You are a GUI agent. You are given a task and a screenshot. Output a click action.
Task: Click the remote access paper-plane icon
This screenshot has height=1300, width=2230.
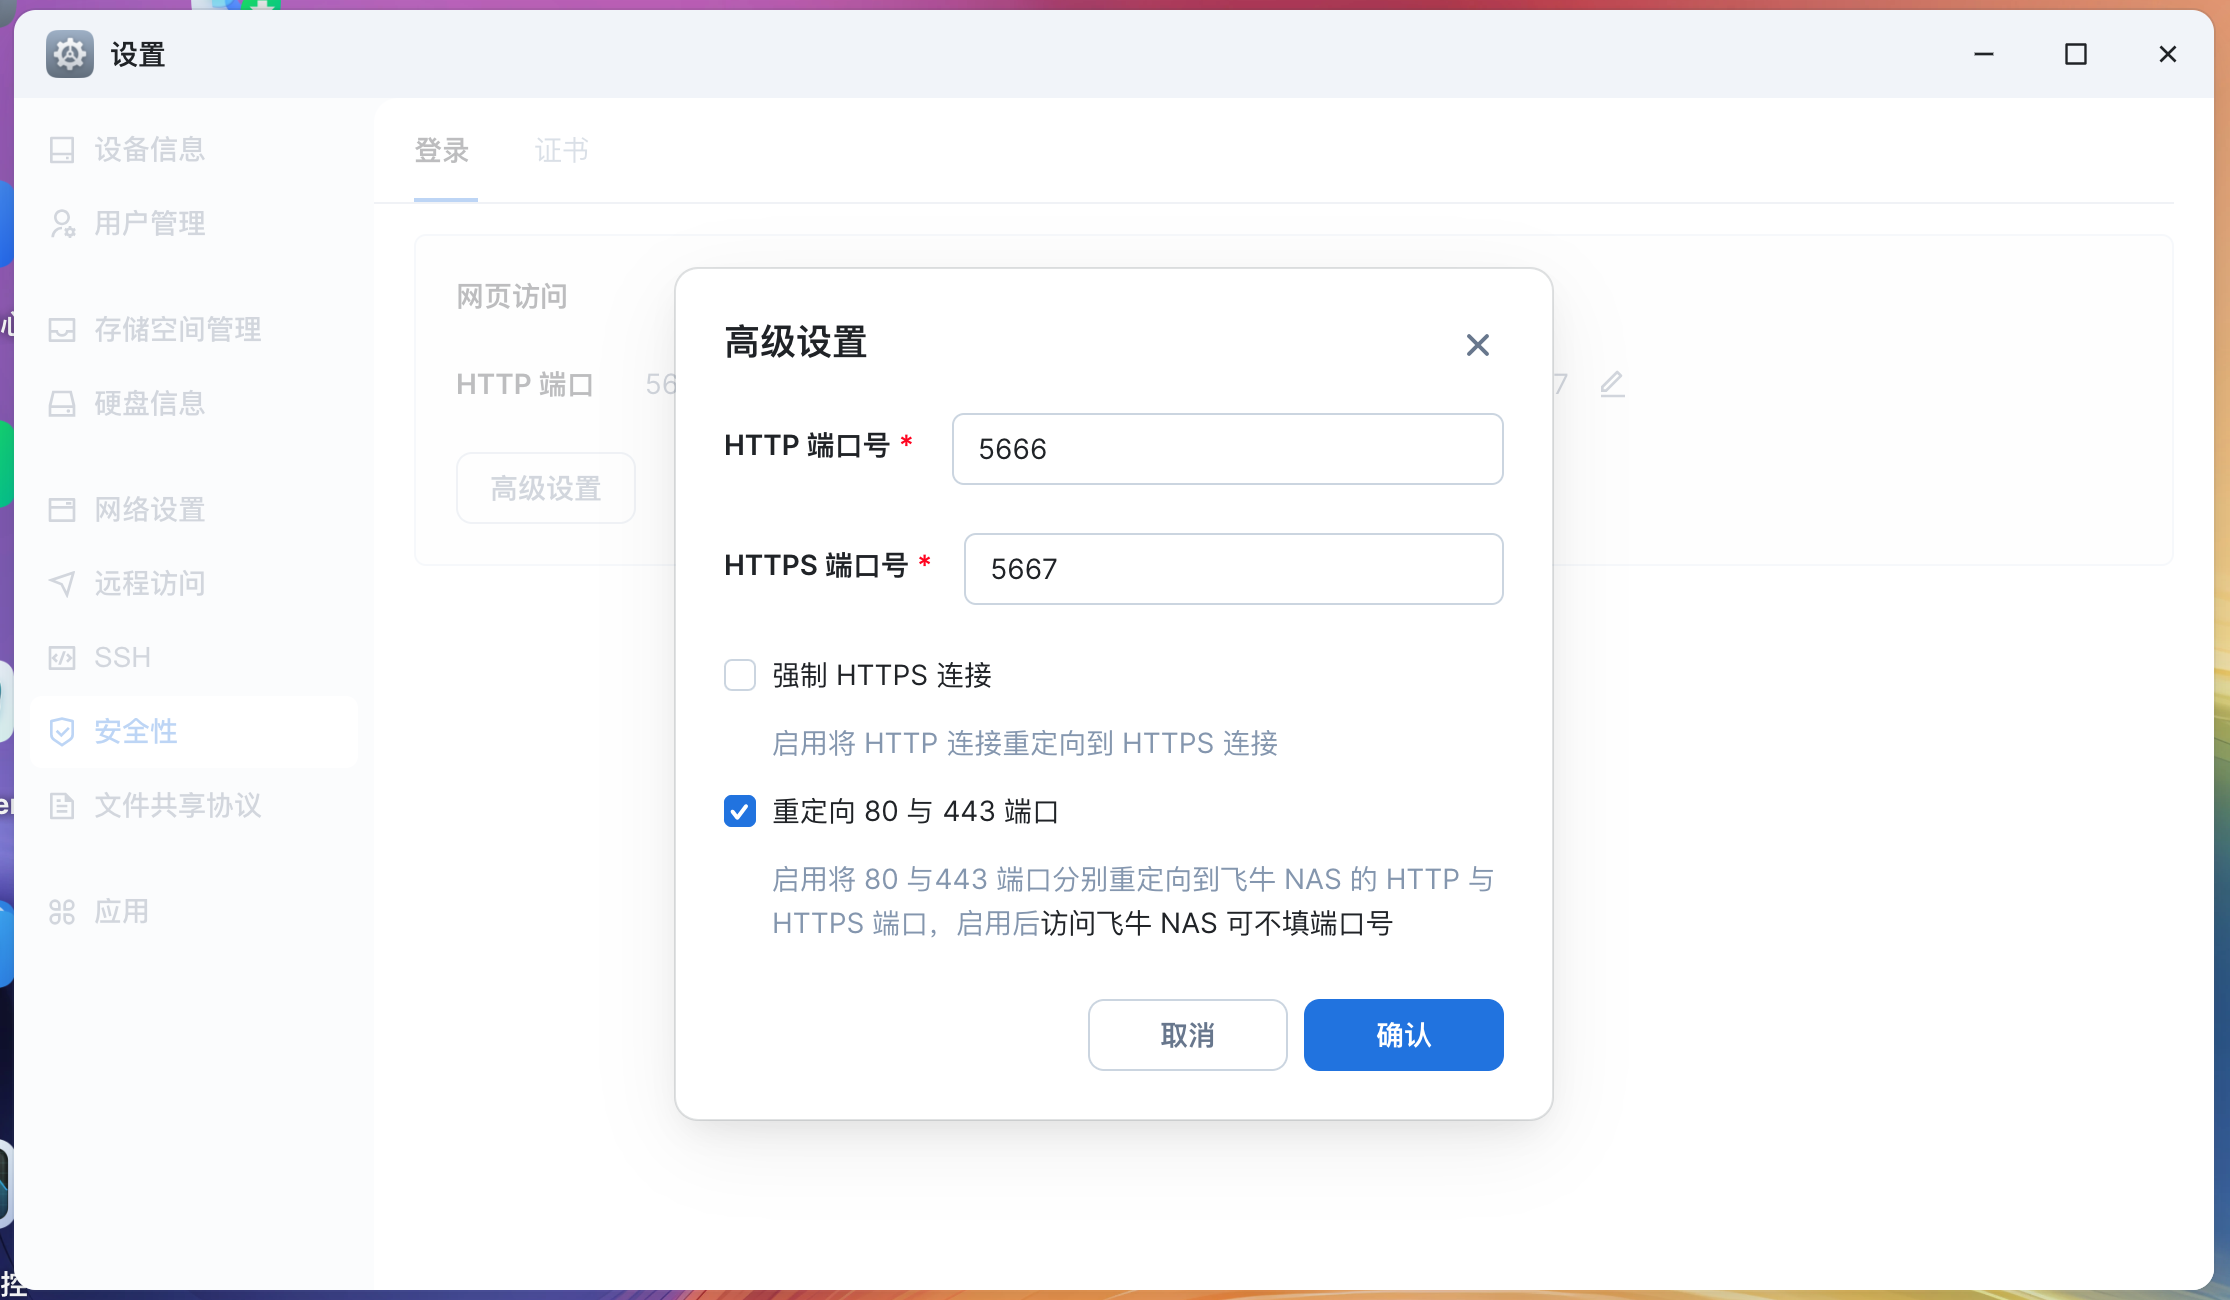tap(62, 583)
